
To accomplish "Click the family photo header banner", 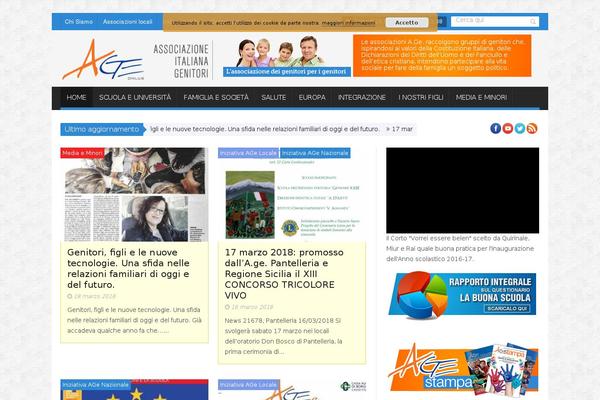I will tap(287, 56).
